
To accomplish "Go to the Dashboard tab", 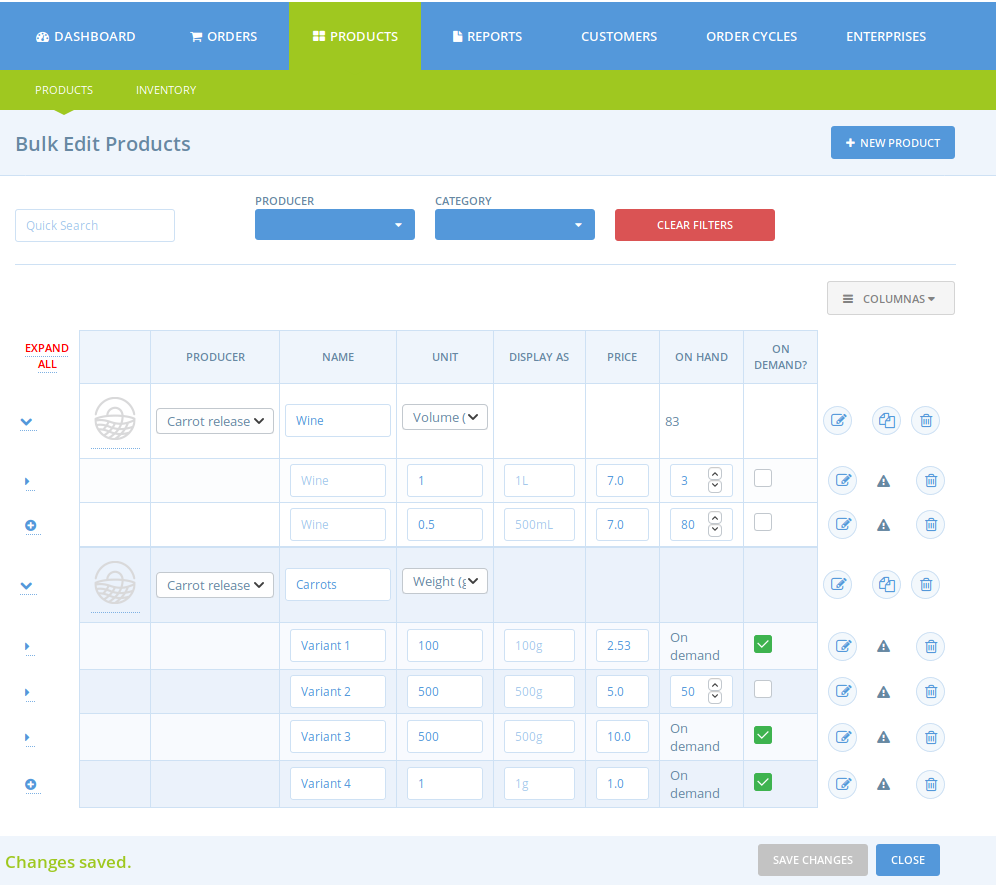I will 86,36.
